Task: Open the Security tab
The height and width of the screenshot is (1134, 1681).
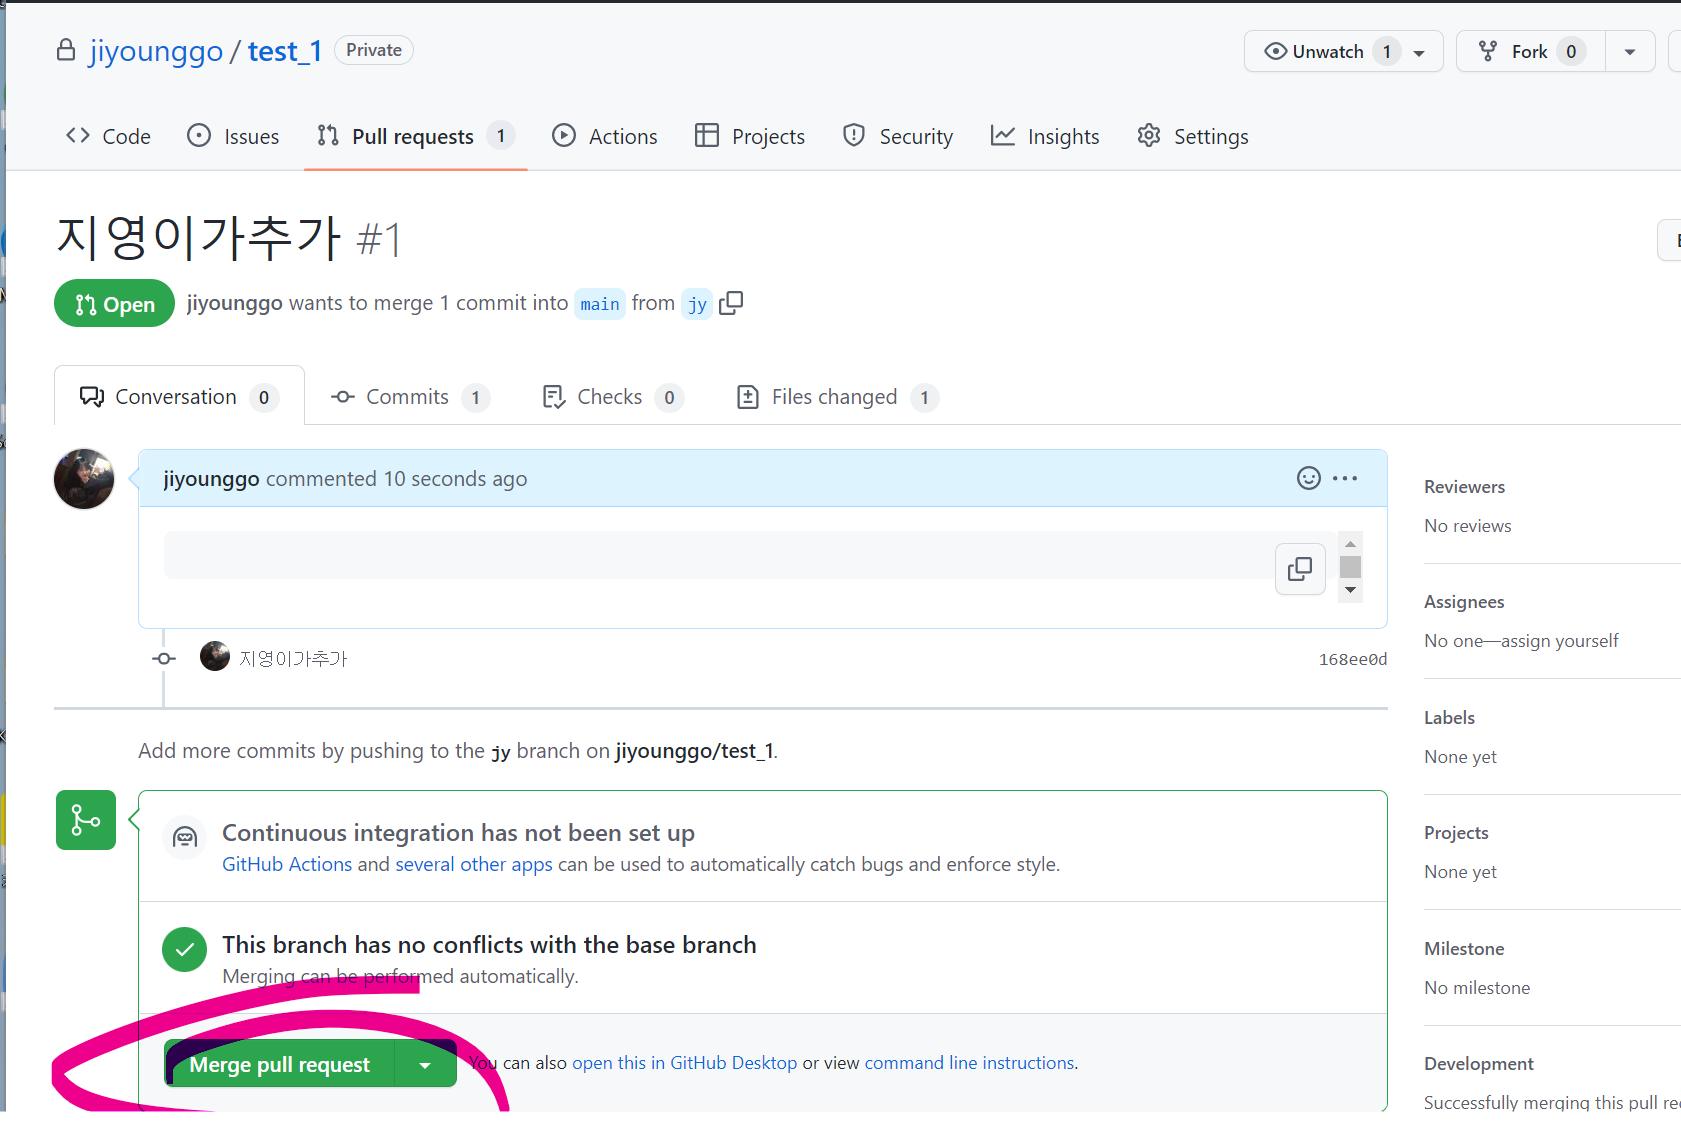Action: [898, 136]
